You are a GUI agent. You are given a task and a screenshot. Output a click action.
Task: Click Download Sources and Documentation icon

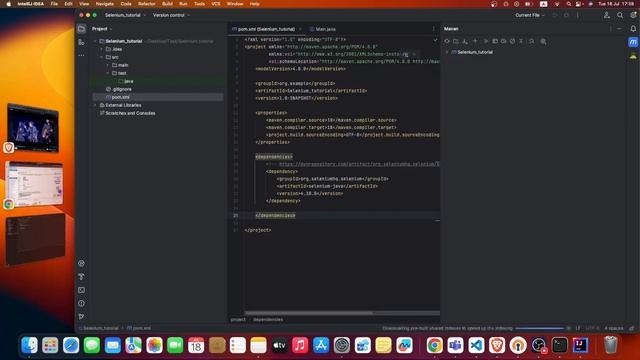[465, 41]
